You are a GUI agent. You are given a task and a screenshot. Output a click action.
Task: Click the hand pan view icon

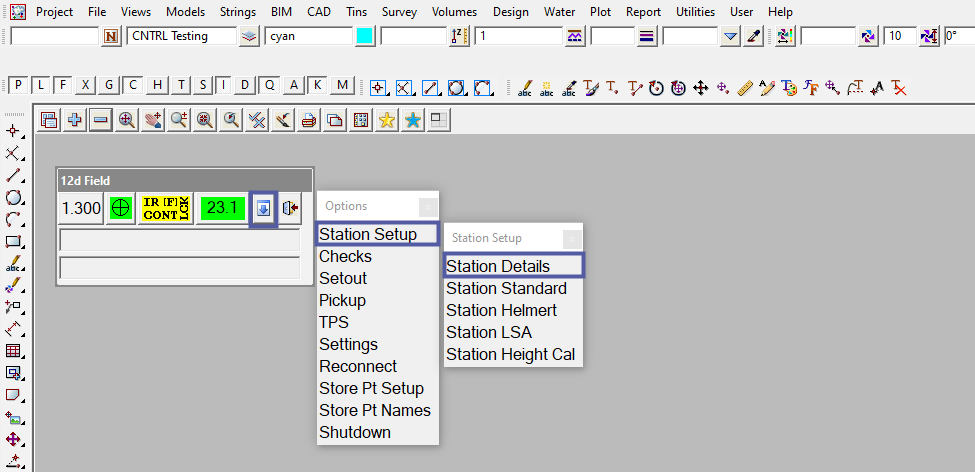[x=153, y=120]
